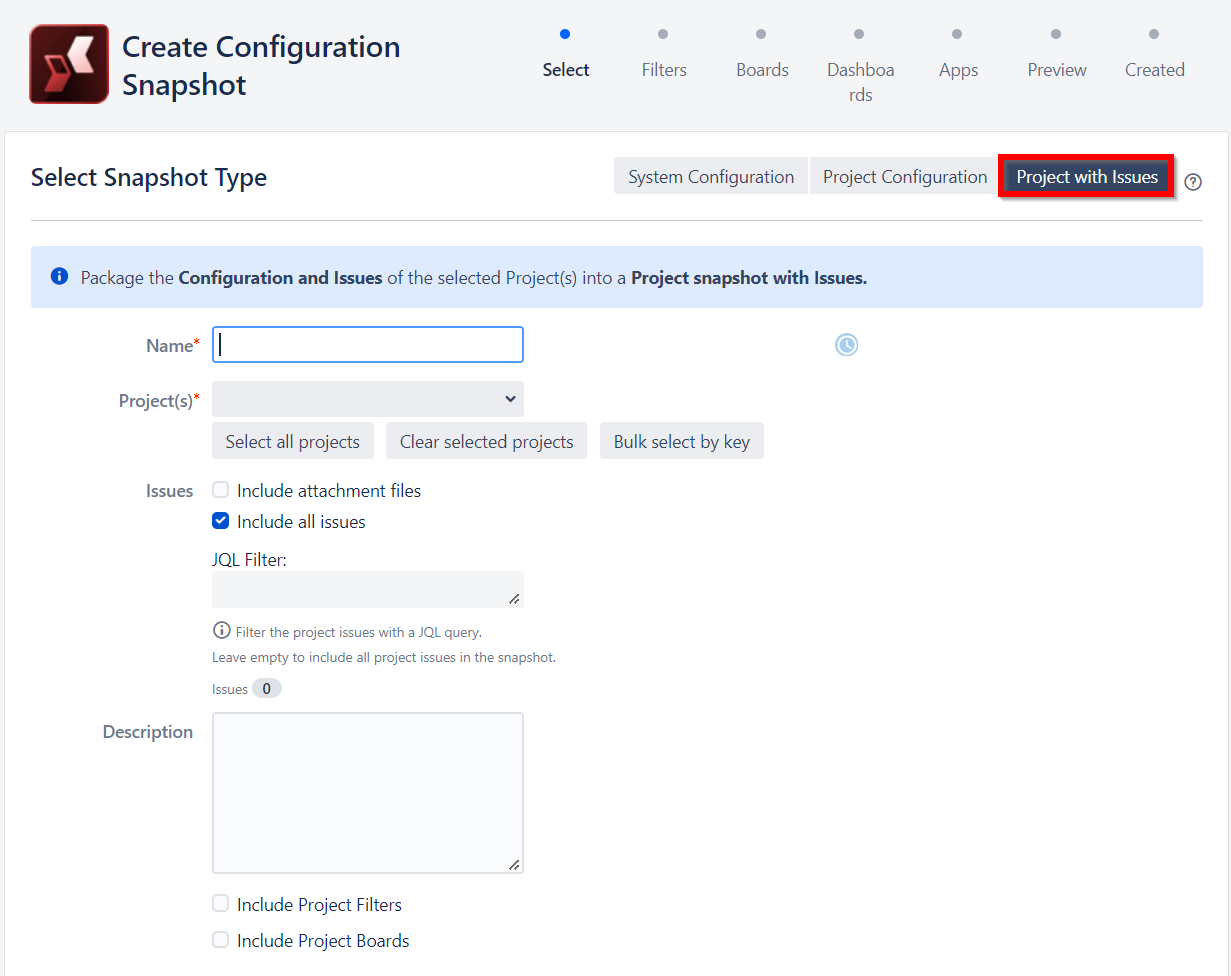Click the Preview step dot
The width and height of the screenshot is (1231, 976).
click(x=1056, y=34)
